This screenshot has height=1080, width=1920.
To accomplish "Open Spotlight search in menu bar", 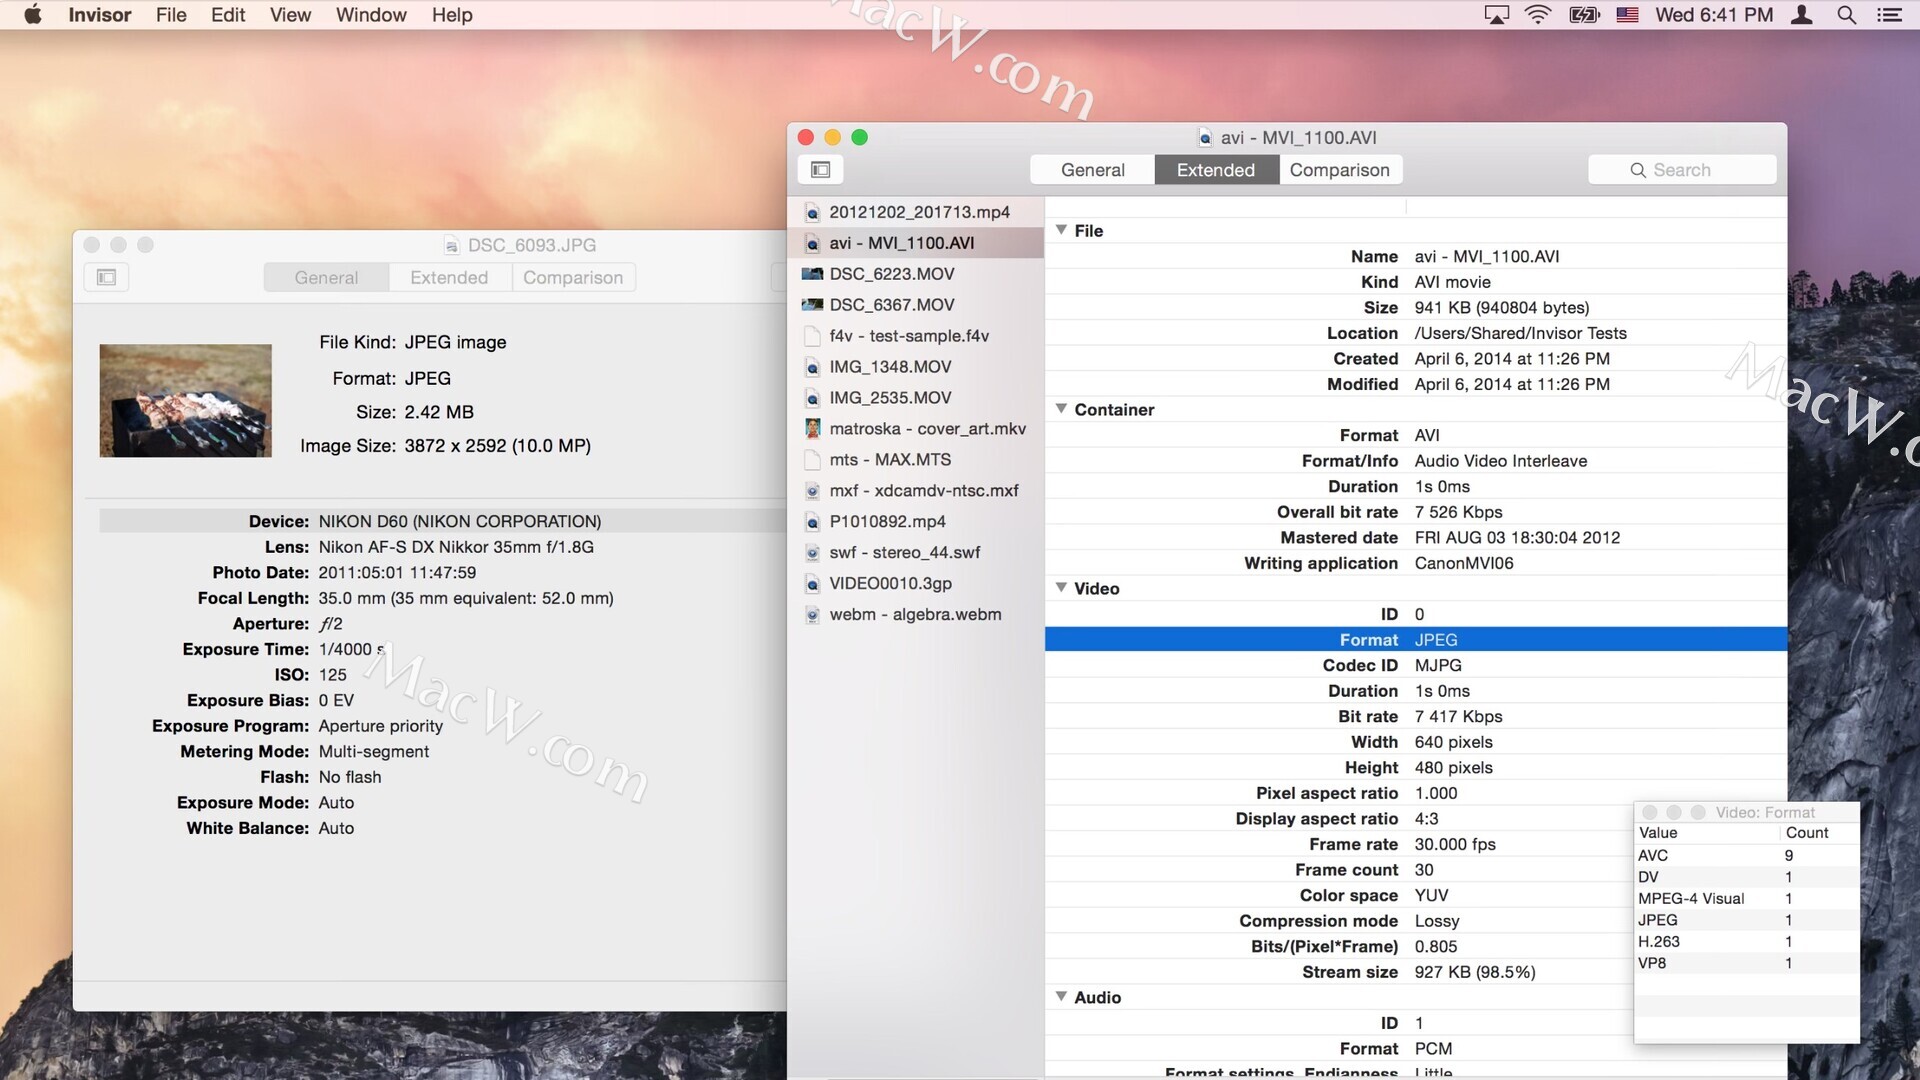I will (x=1846, y=15).
